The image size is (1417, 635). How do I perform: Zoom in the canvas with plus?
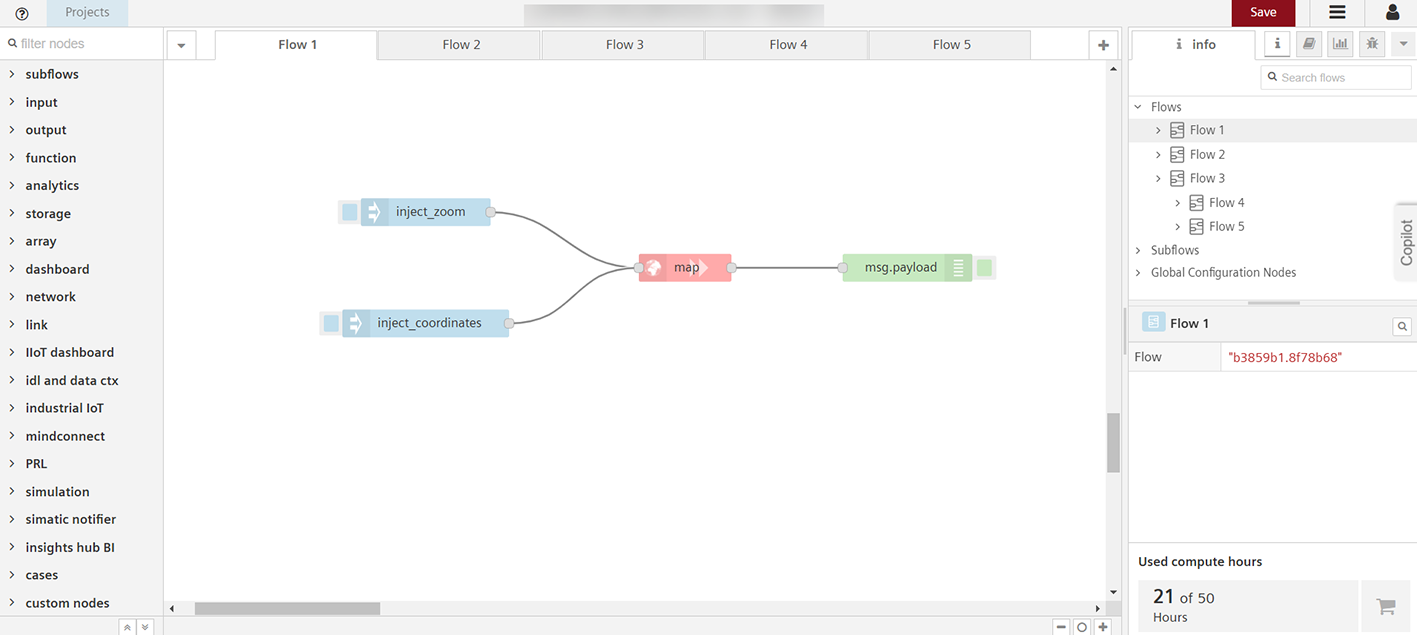coord(1103,627)
